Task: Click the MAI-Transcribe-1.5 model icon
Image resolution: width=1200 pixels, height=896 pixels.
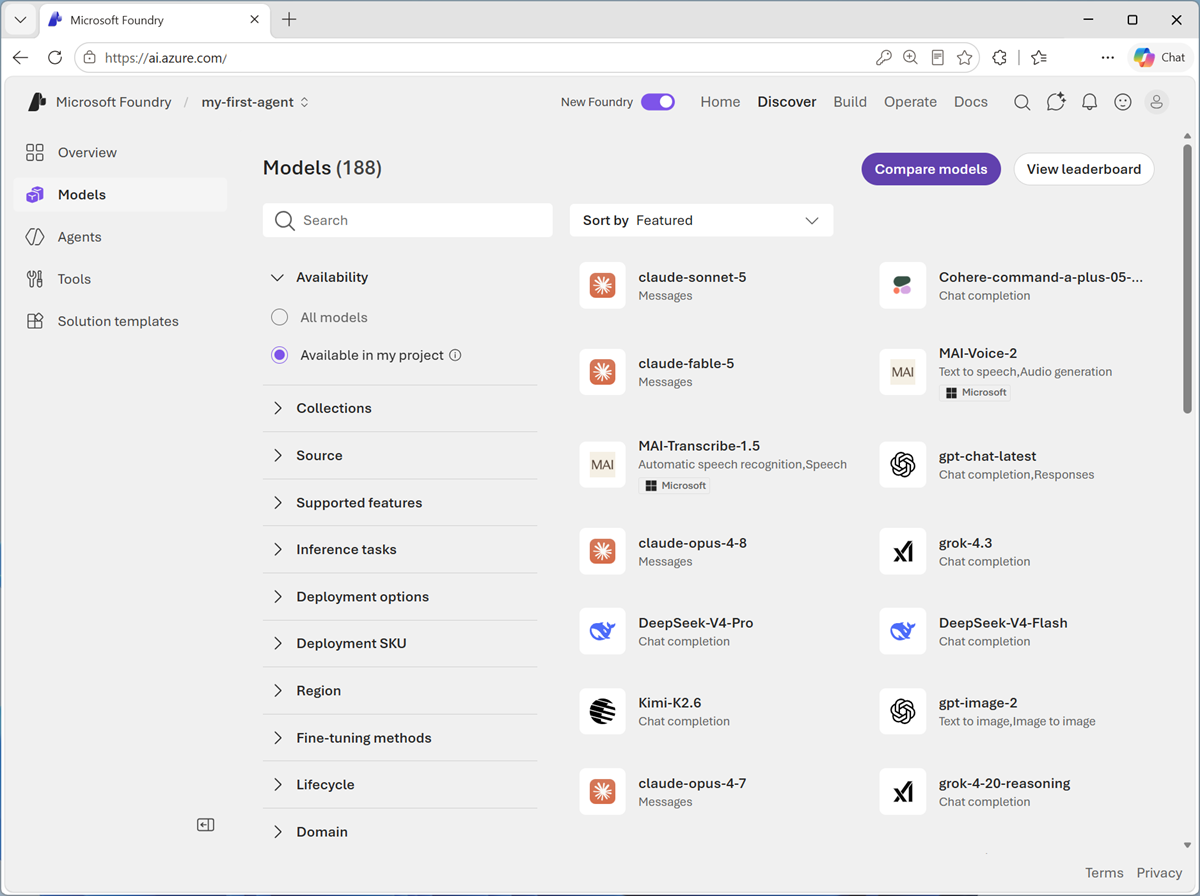Action: [x=602, y=465]
